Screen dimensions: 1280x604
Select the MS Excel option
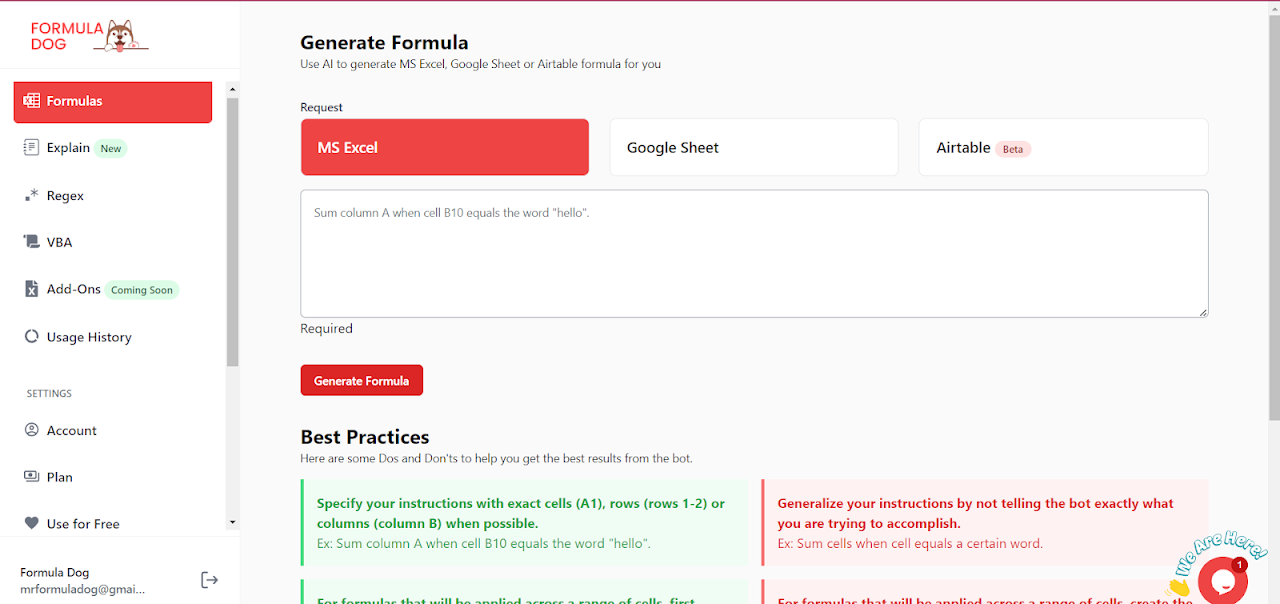click(x=445, y=147)
